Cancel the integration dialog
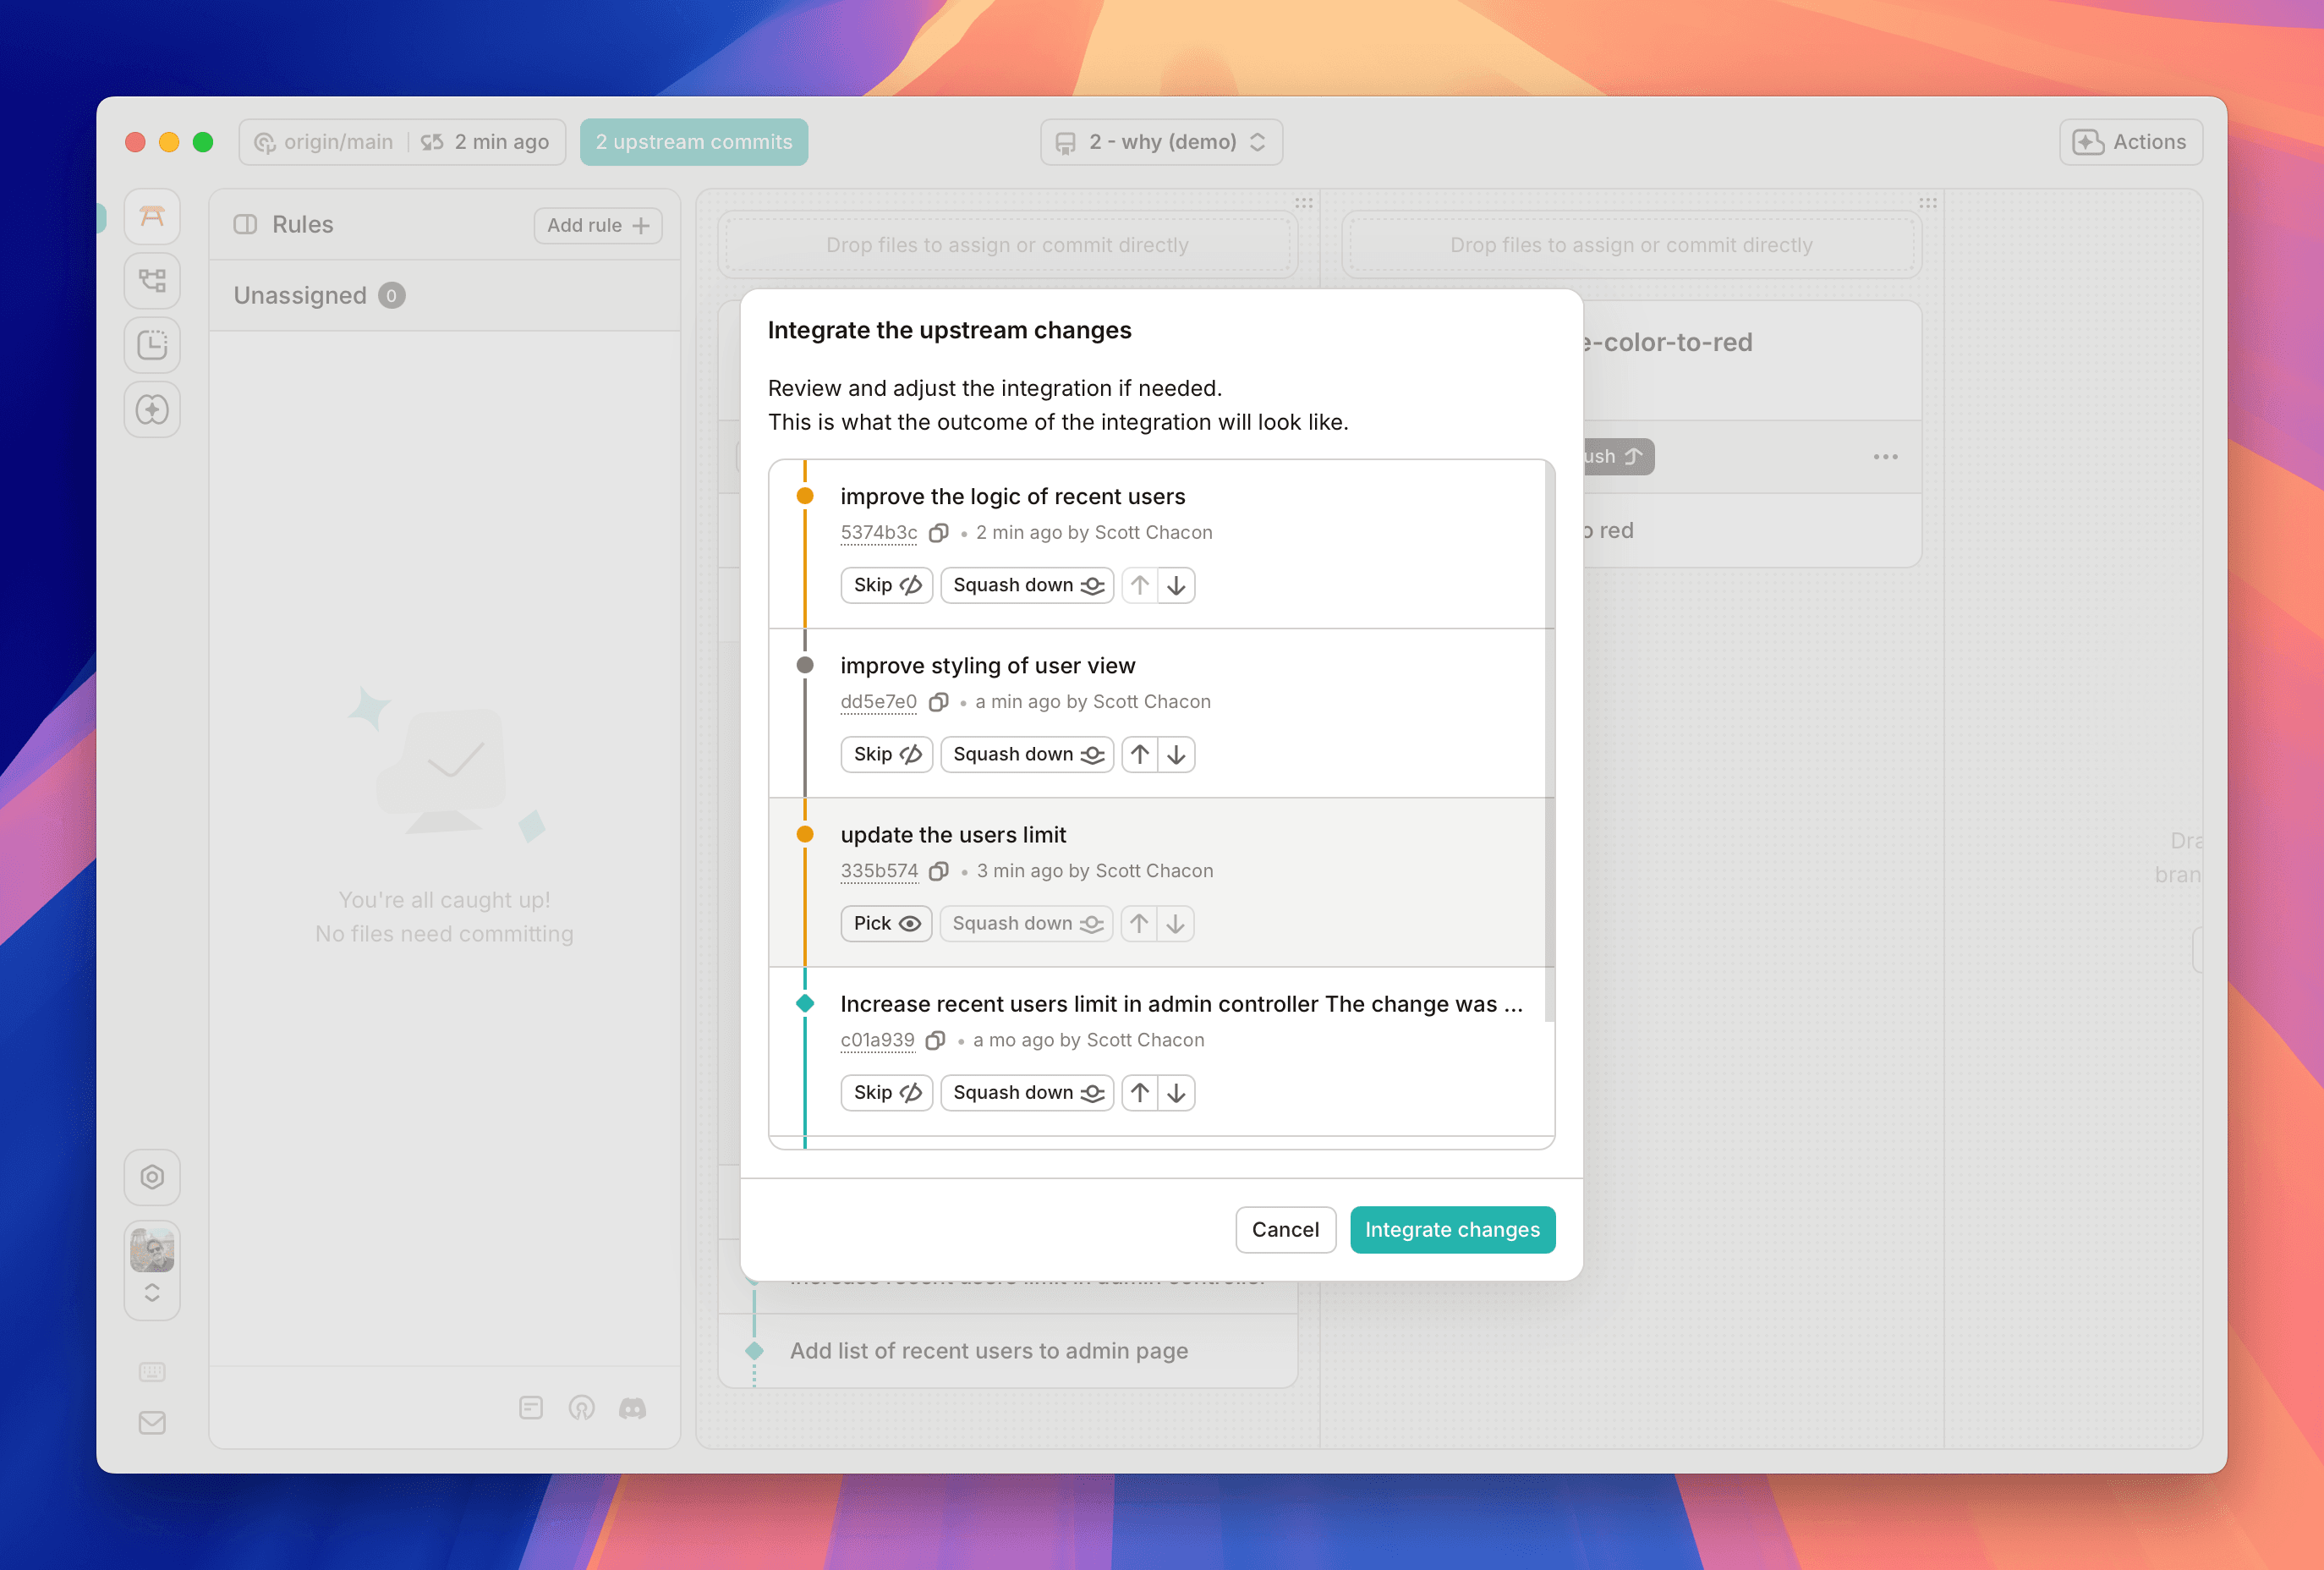 pos(1285,1229)
